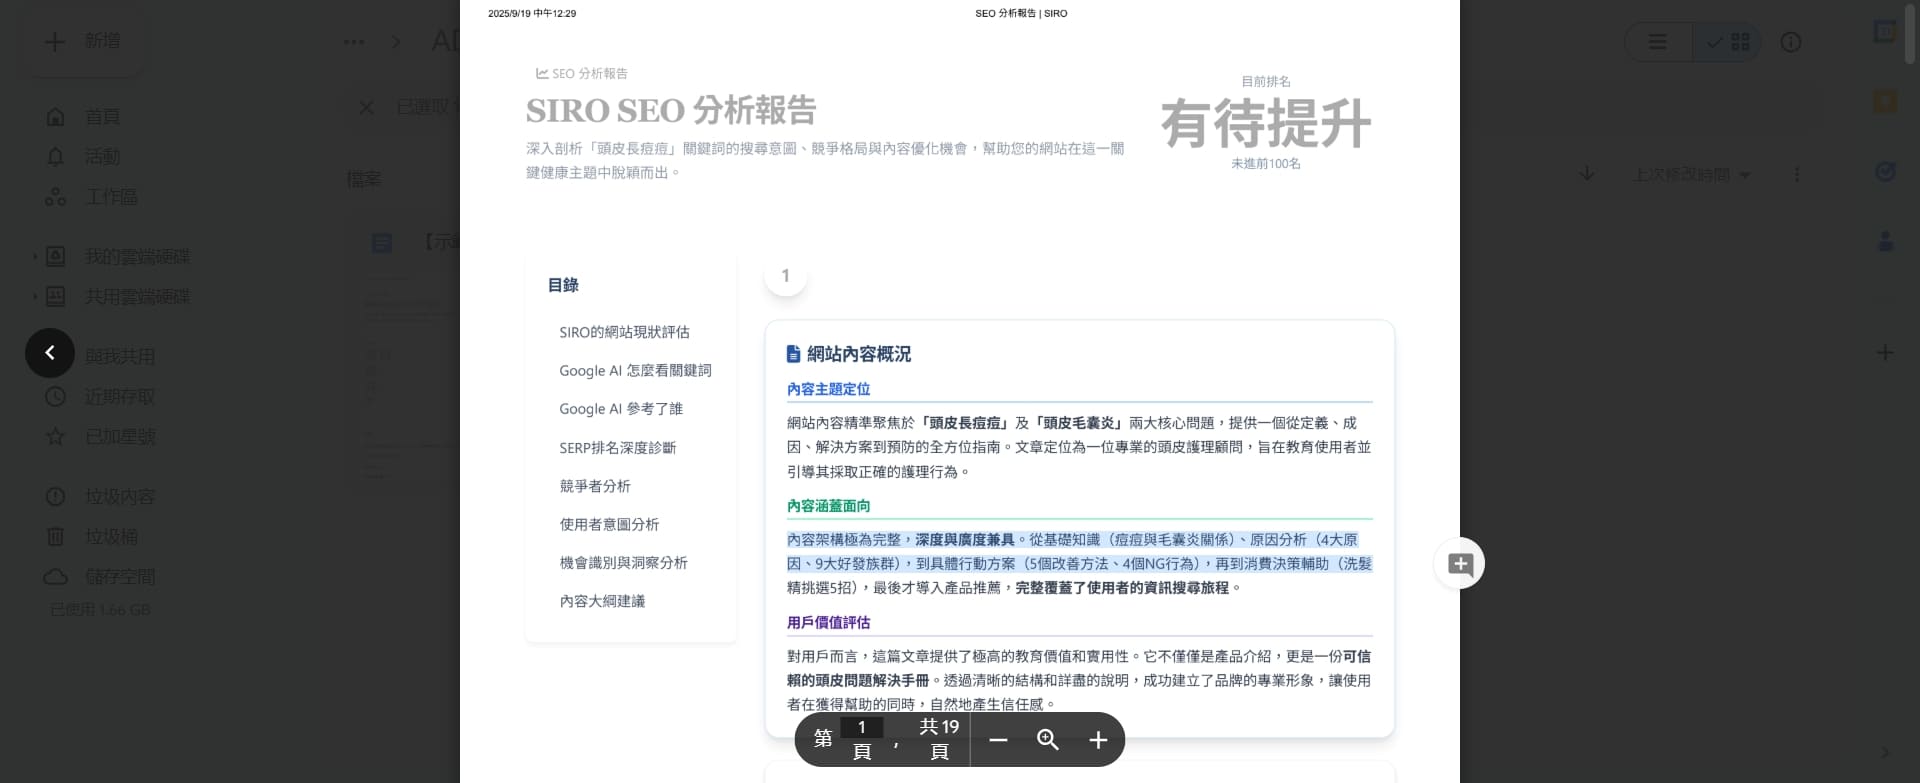Open 近期存取 in the sidebar
Screen dimensions: 1920x783
point(119,397)
